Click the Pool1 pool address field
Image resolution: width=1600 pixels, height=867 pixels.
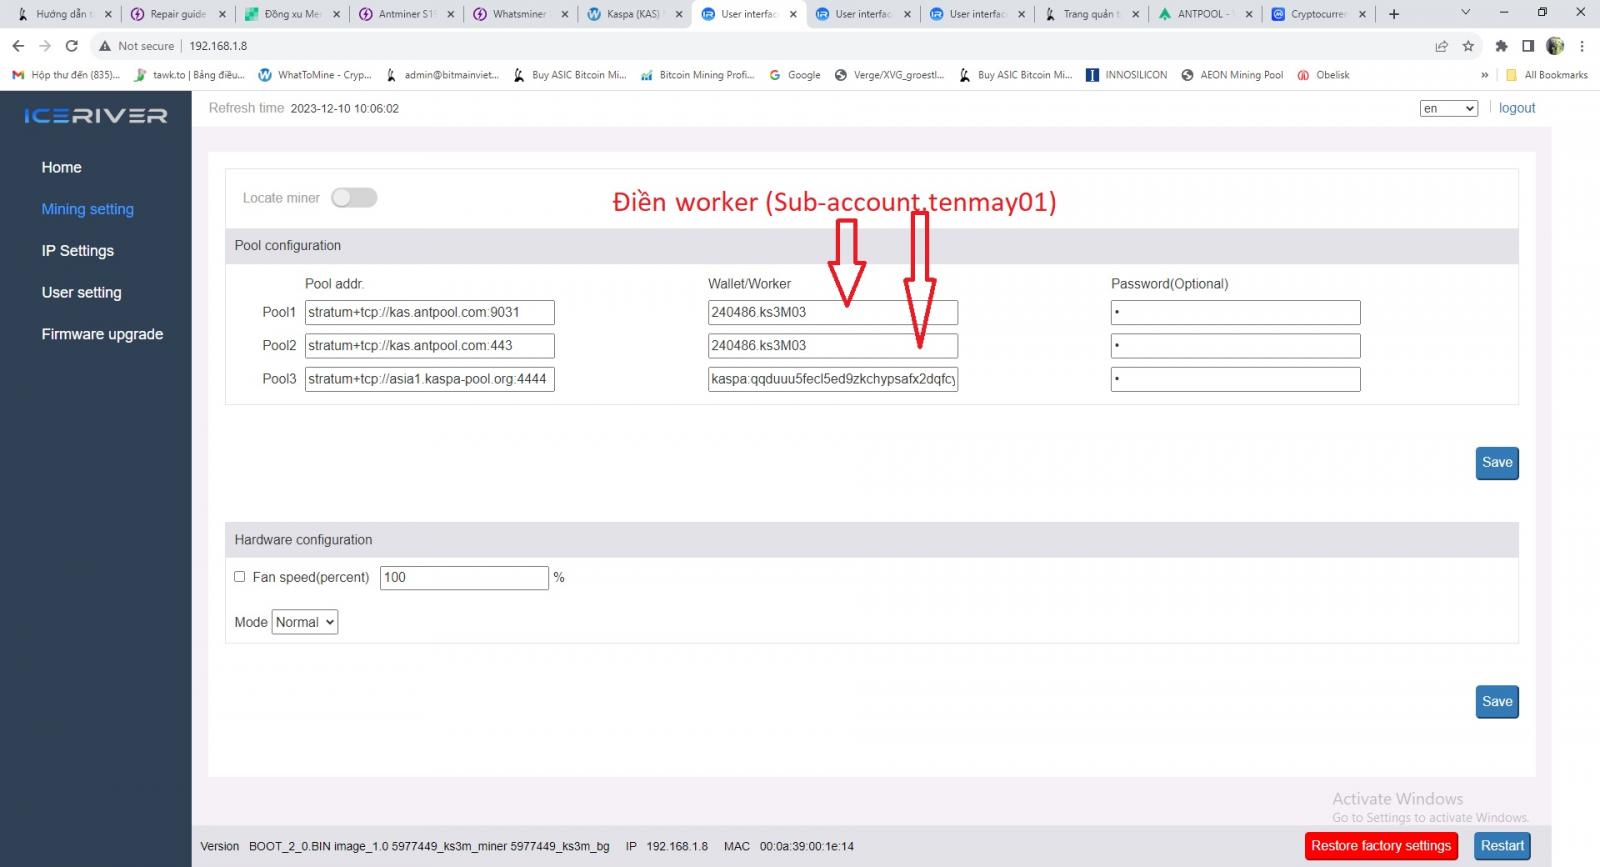pos(430,312)
